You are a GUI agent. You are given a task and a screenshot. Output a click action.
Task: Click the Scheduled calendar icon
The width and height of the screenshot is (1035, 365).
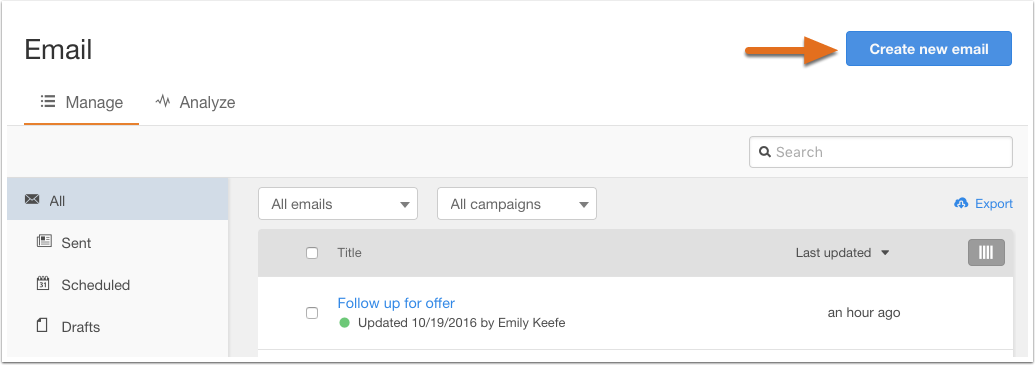click(x=43, y=284)
